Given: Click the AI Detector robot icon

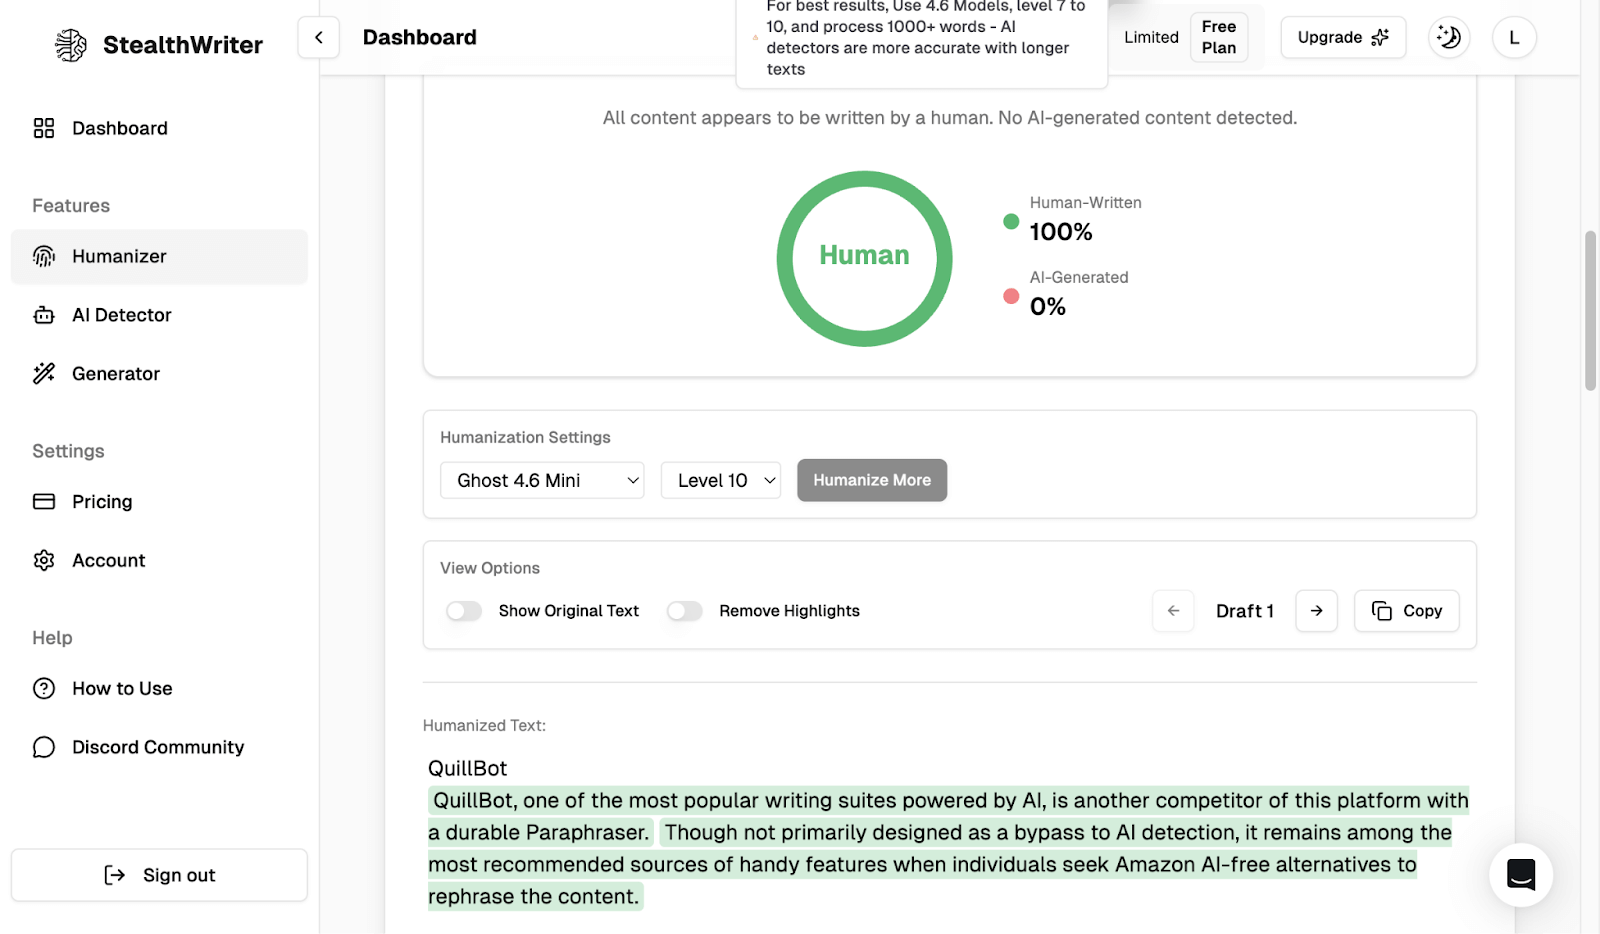Looking at the screenshot, I should (44, 315).
